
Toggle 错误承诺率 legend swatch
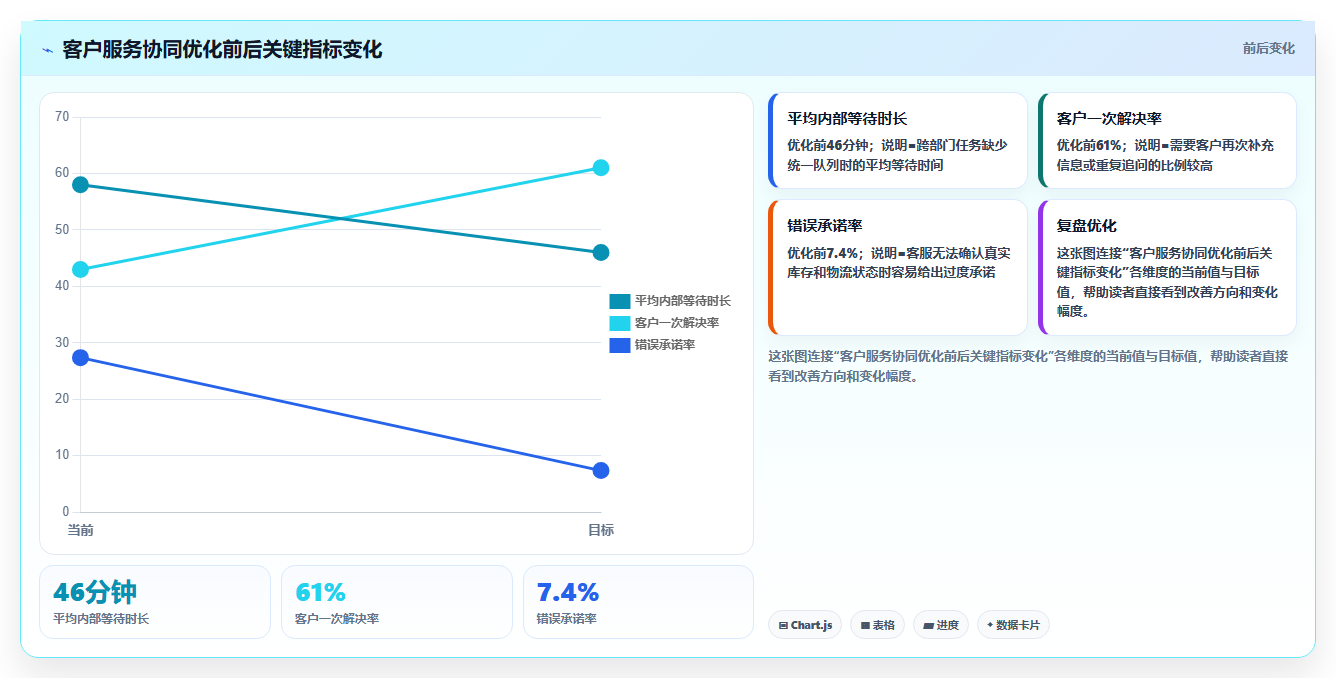(x=620, y=345)
